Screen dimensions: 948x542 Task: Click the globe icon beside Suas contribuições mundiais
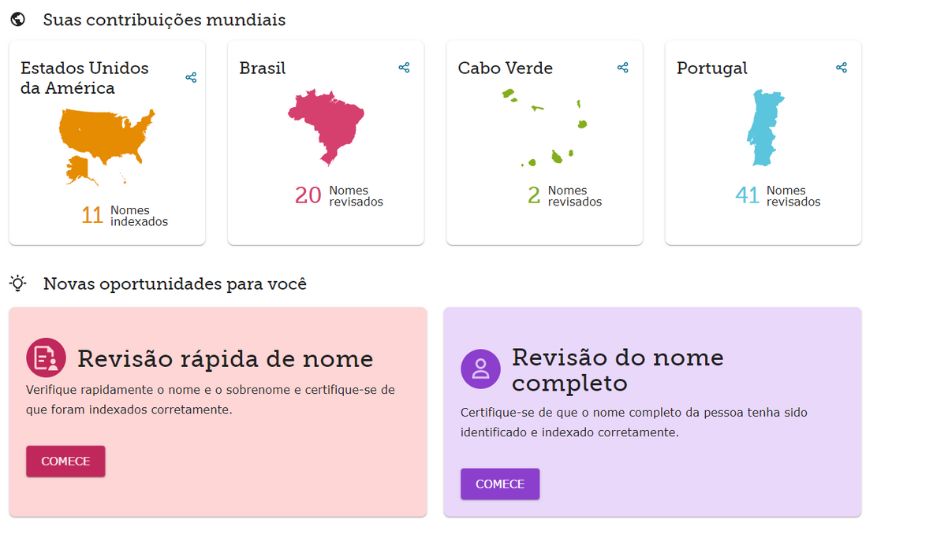pos(18,19)
